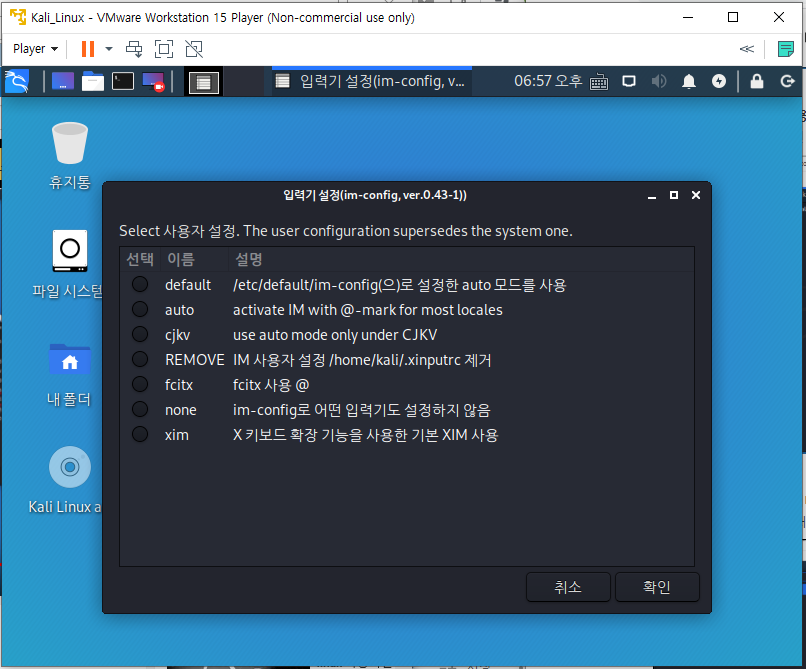Open the file manager from the panel

[93, 81]
